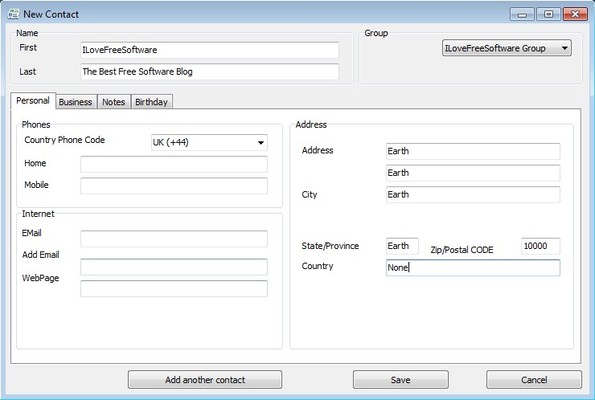Focus the Mobile phone field
Screen dimensions: 595x400
[x=174, y=186]
